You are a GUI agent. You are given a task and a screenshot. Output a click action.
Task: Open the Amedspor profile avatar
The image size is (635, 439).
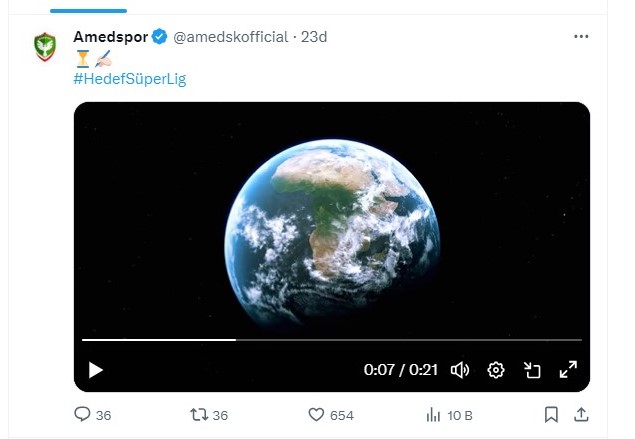45,46
